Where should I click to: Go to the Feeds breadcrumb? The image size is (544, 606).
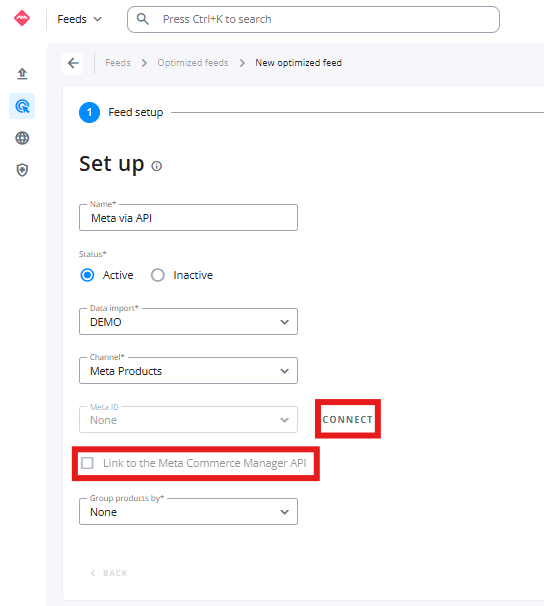coord(118,63)
